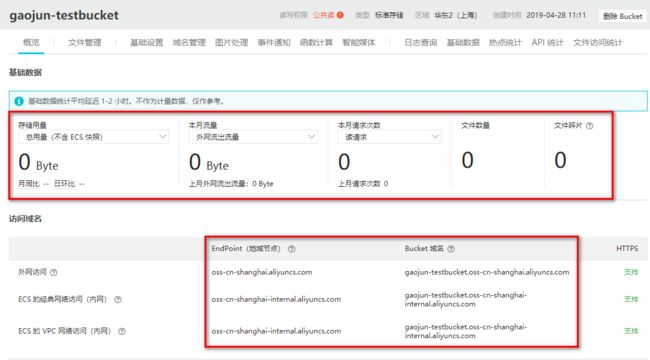
Task: Click the oss-cn-shanghai.aliyuncs.com endpoint
Action: [262, 272]
